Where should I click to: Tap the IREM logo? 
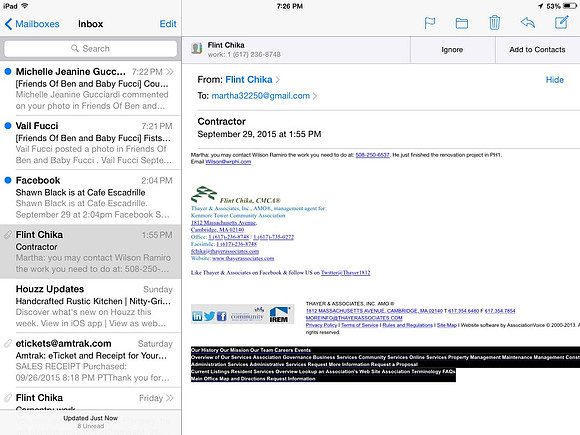coord(279,315)
